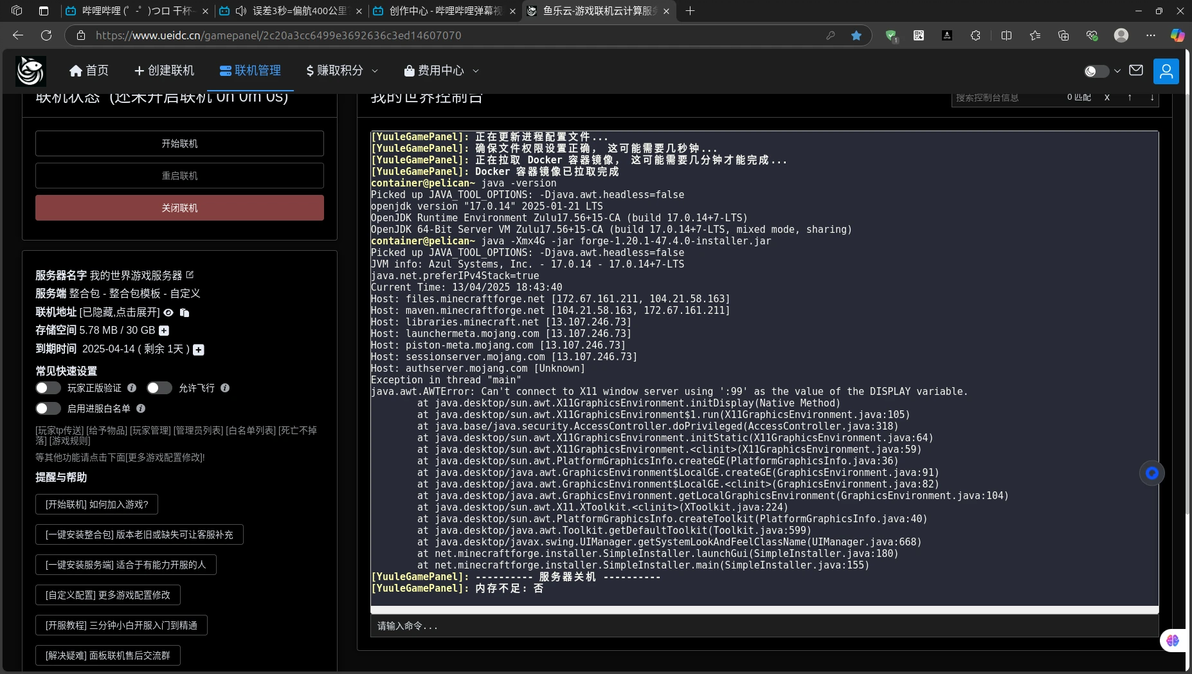
Task: Click the red 关闭联机 button
Action: 179,207
